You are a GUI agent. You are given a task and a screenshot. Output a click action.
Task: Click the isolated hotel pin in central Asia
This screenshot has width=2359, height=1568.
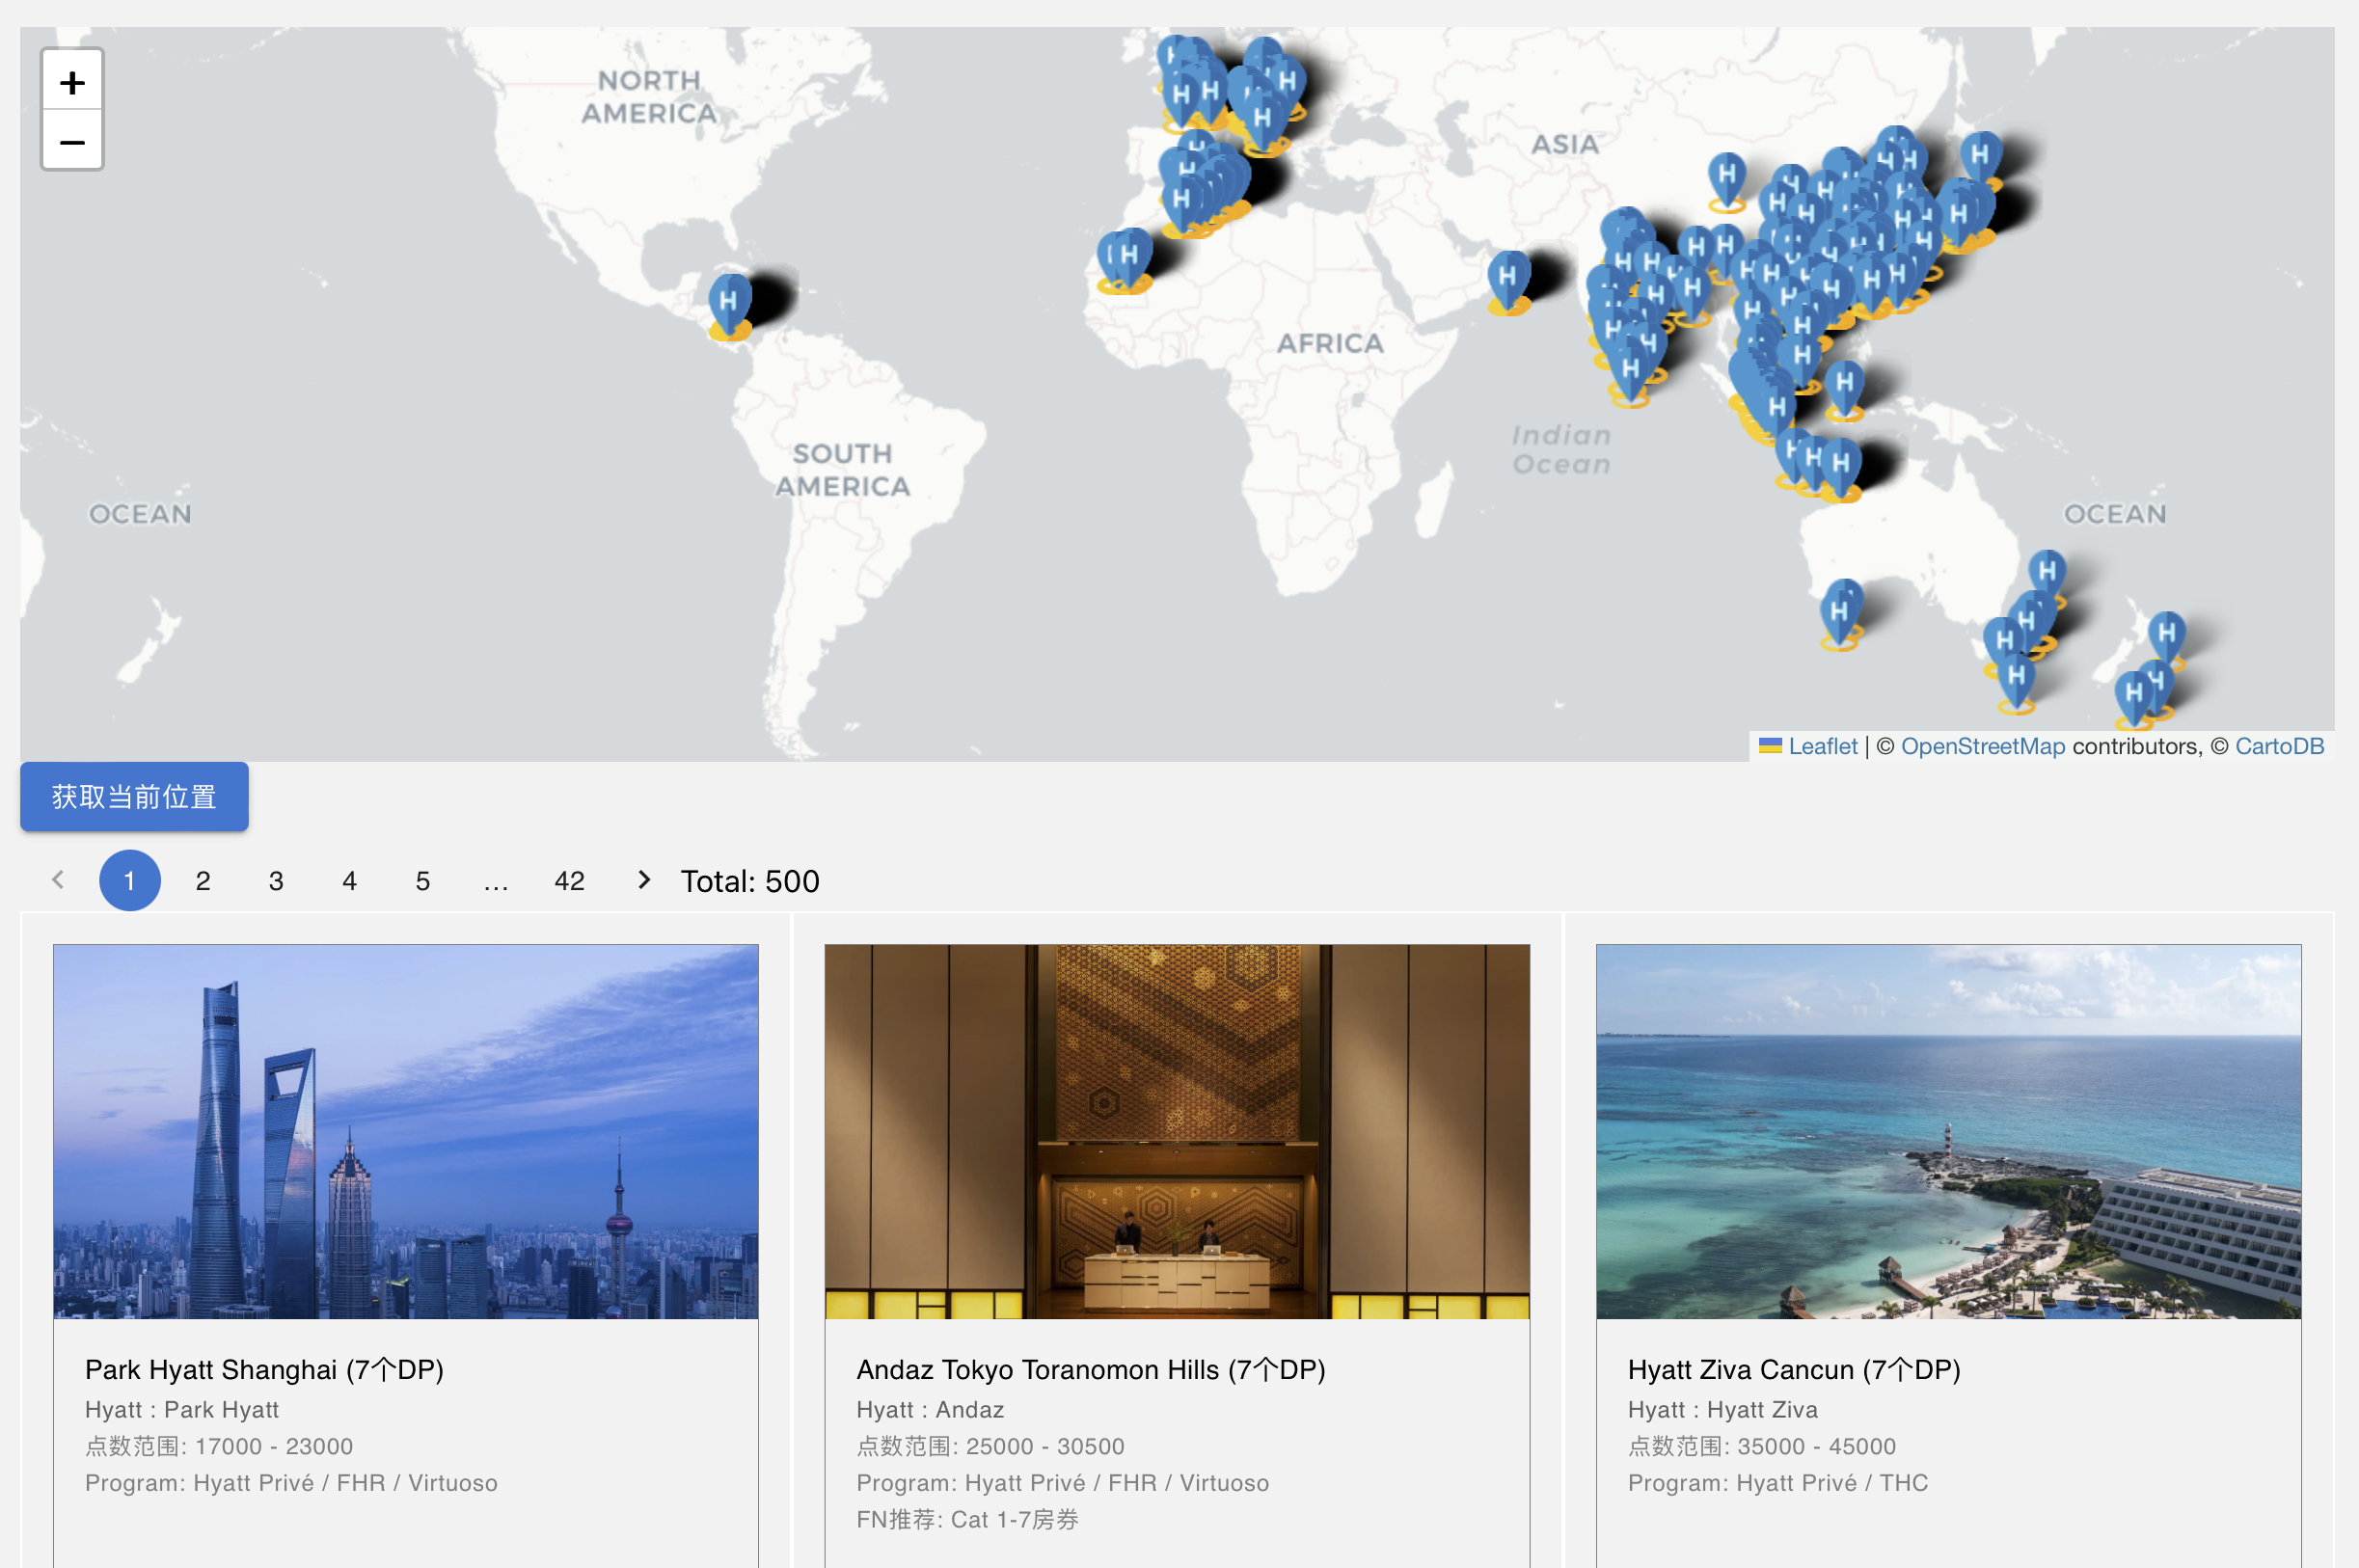(x=1727, y=176)
